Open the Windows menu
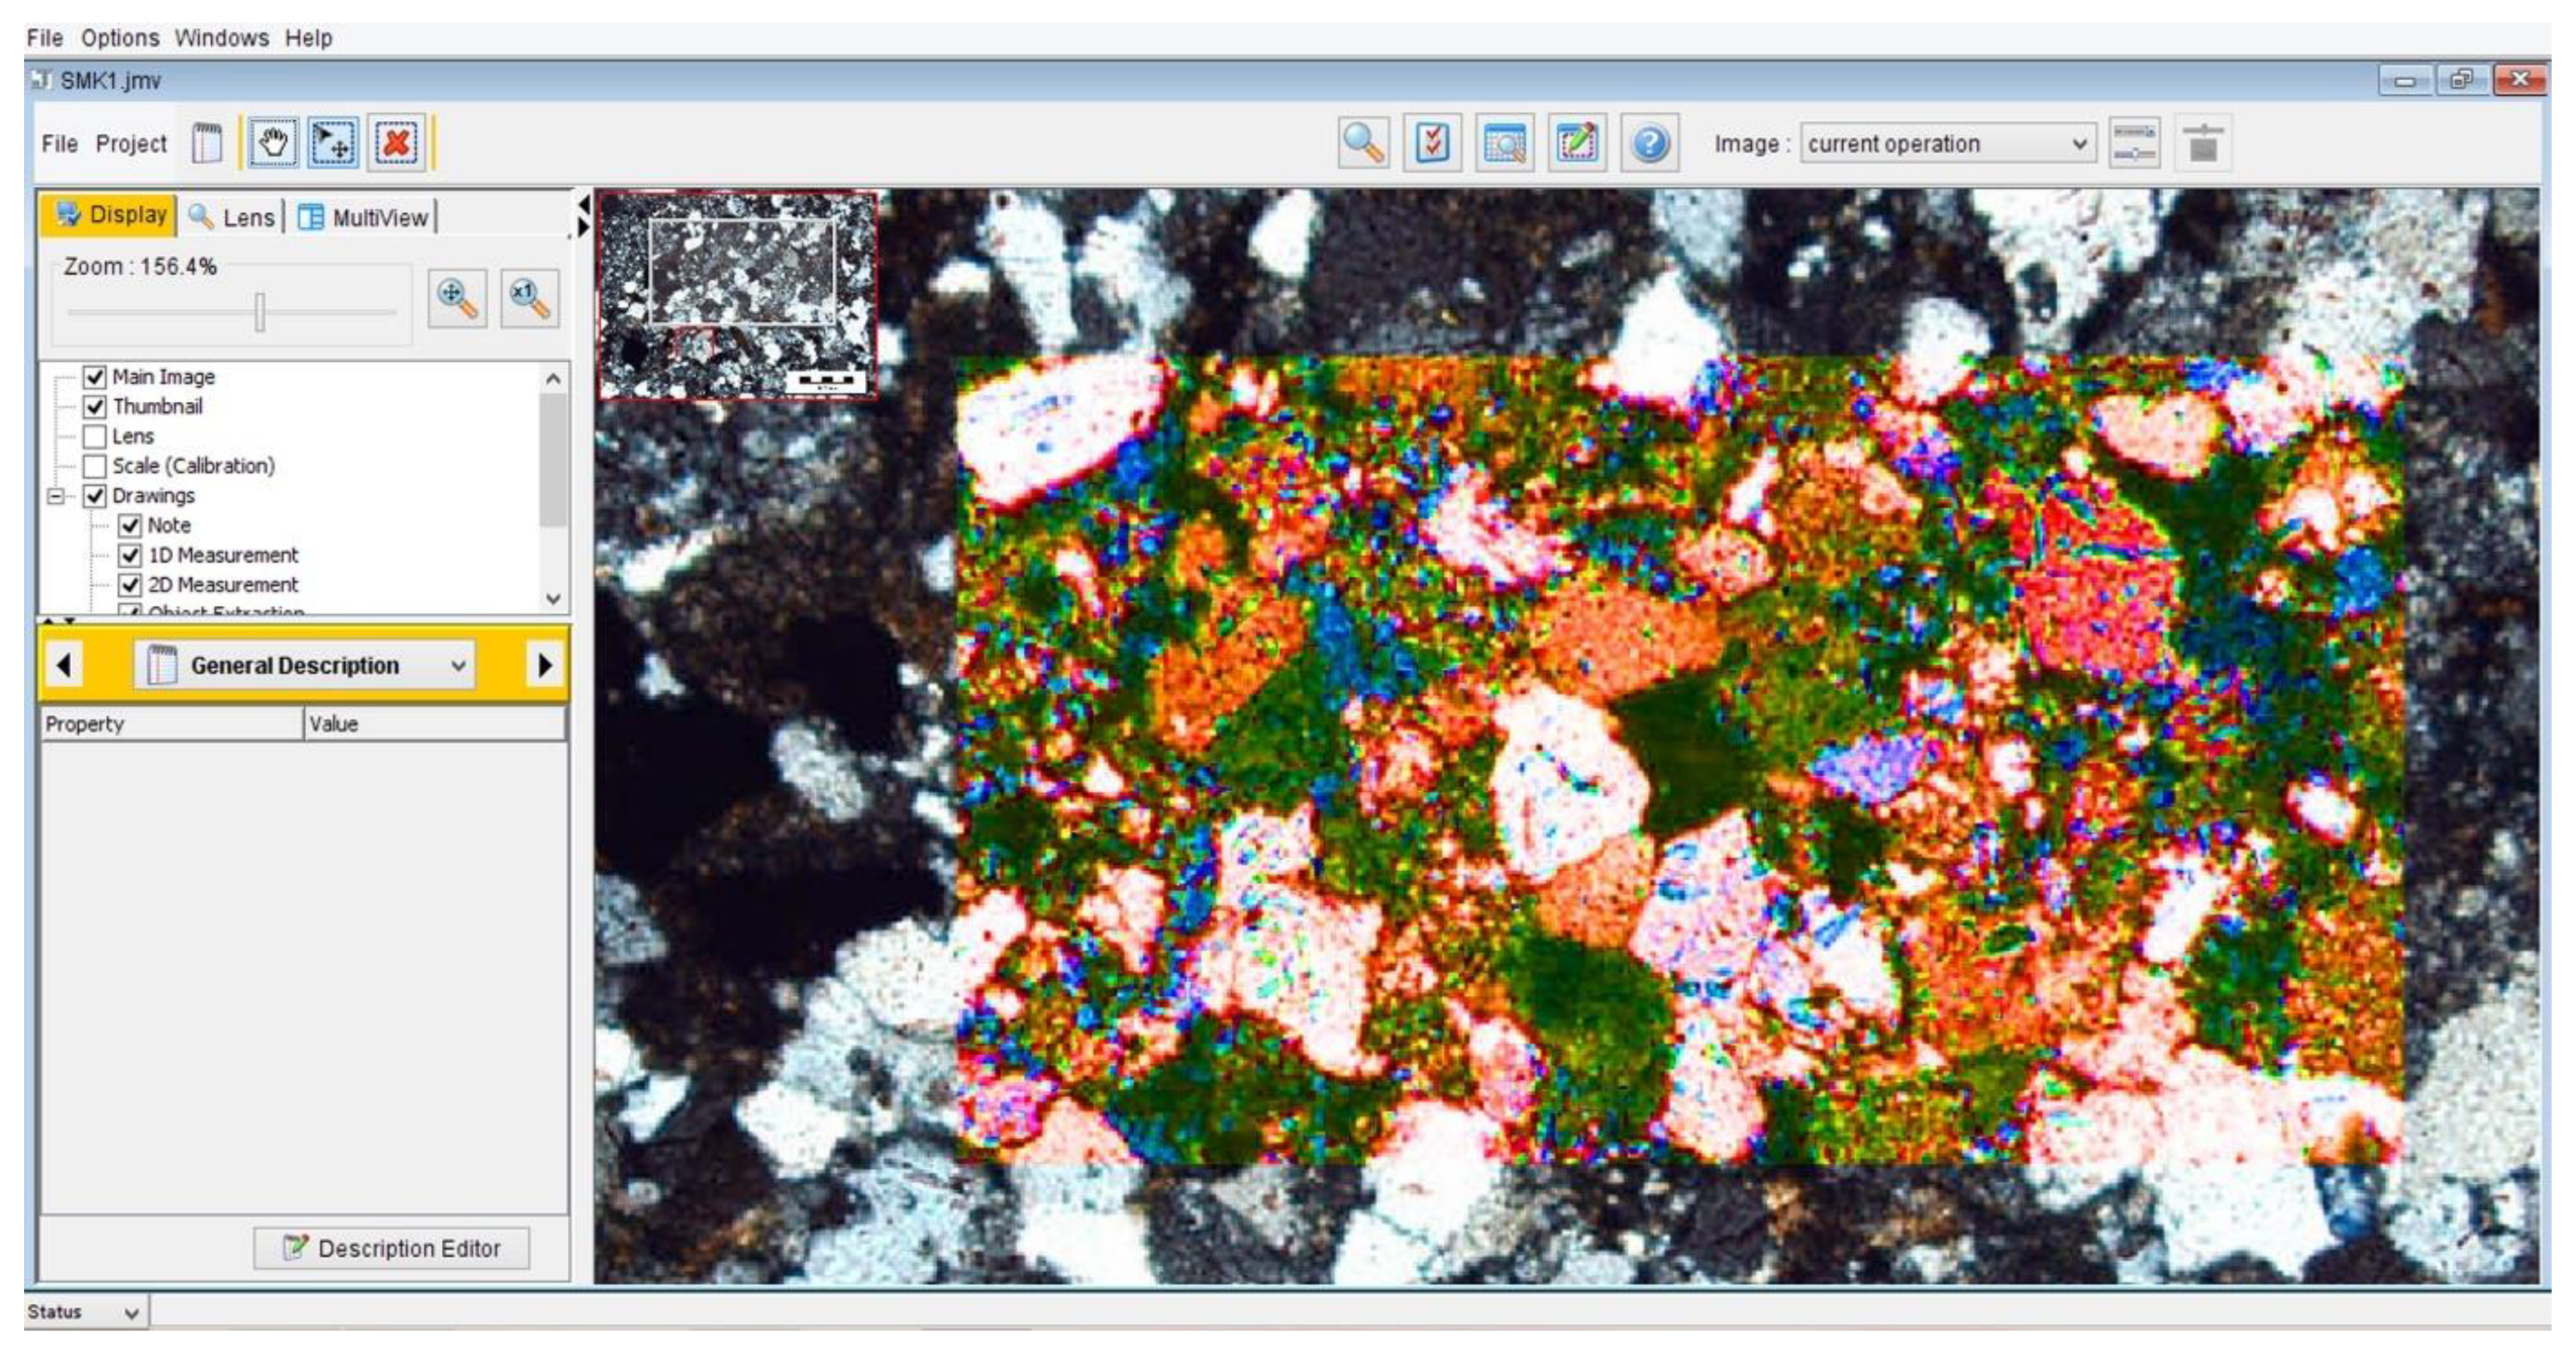The image size is (2576, 1354). tap(221, 38)
